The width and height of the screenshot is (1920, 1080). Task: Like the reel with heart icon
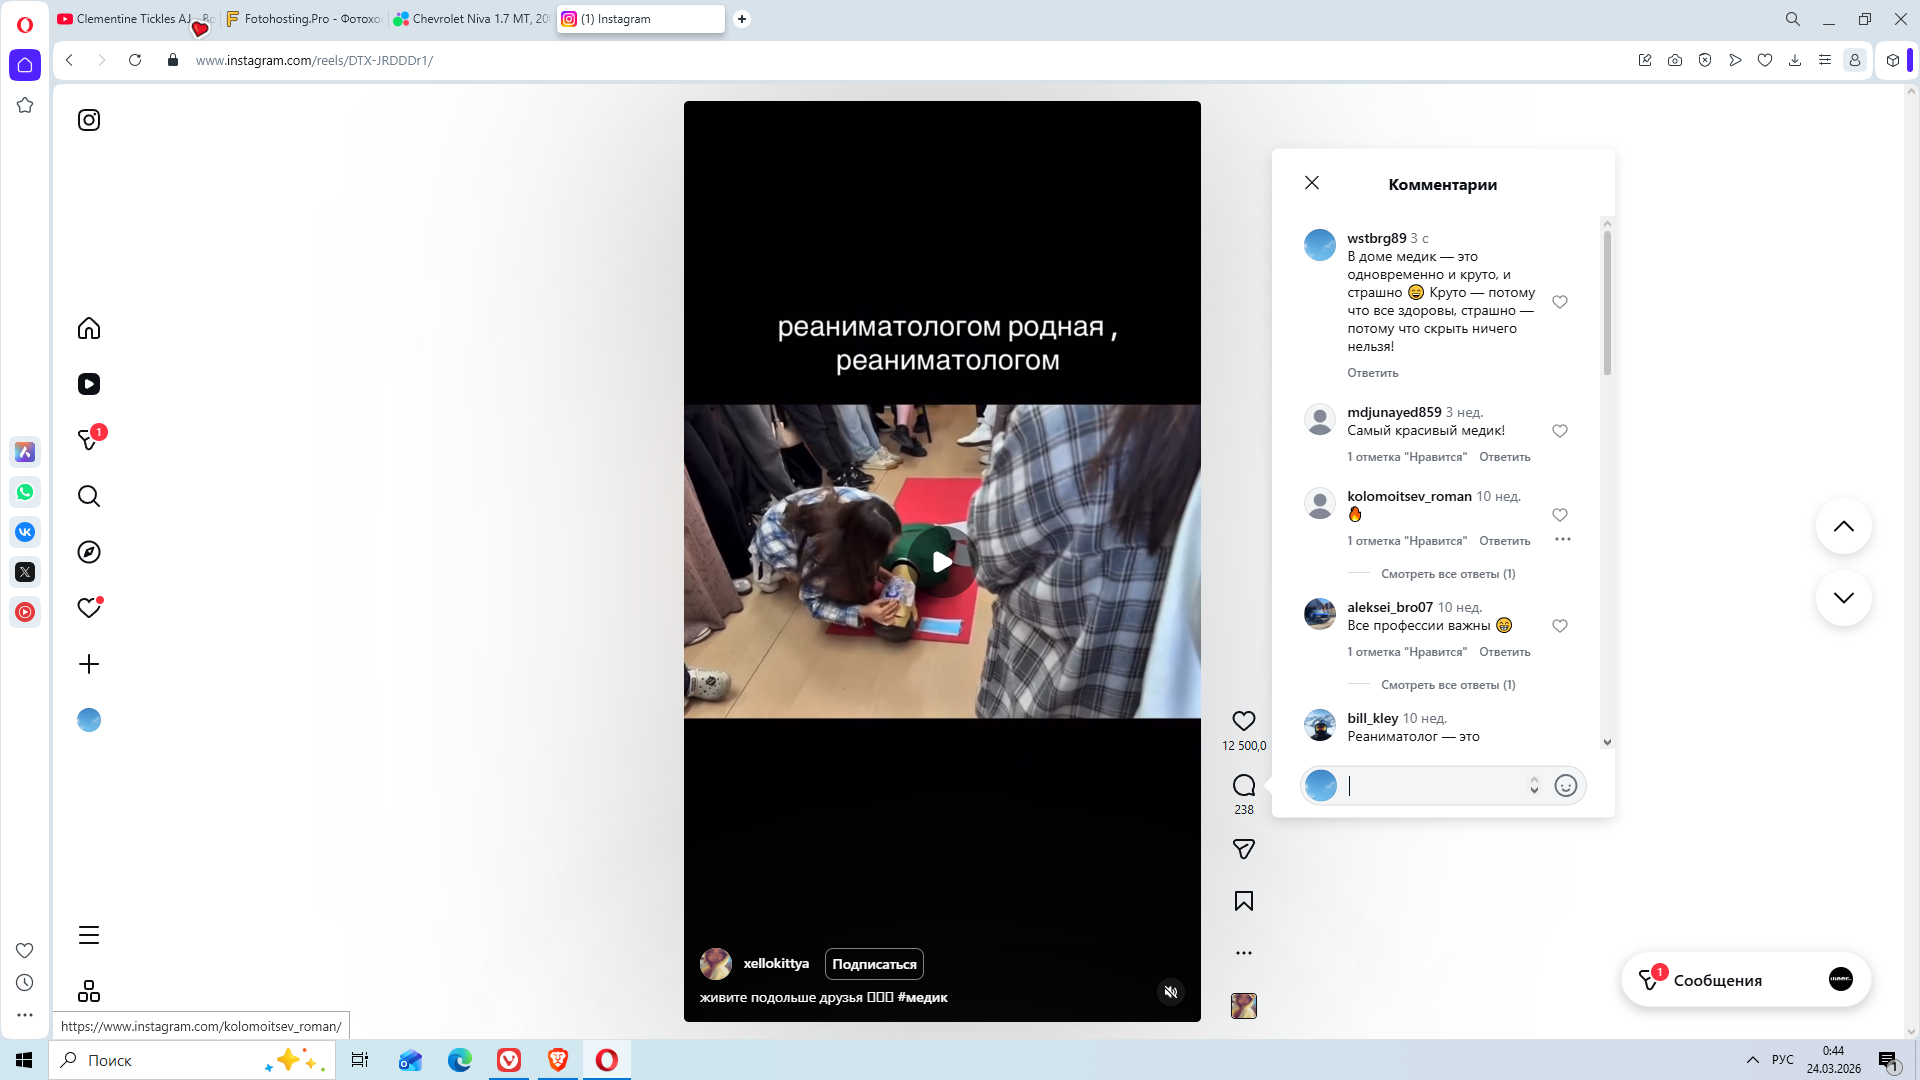[x=1243, y=721]
